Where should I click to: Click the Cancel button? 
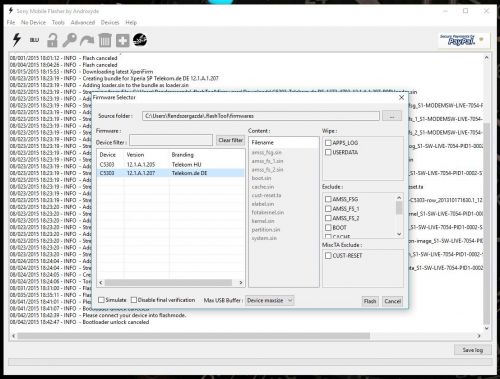pos(392,301)
